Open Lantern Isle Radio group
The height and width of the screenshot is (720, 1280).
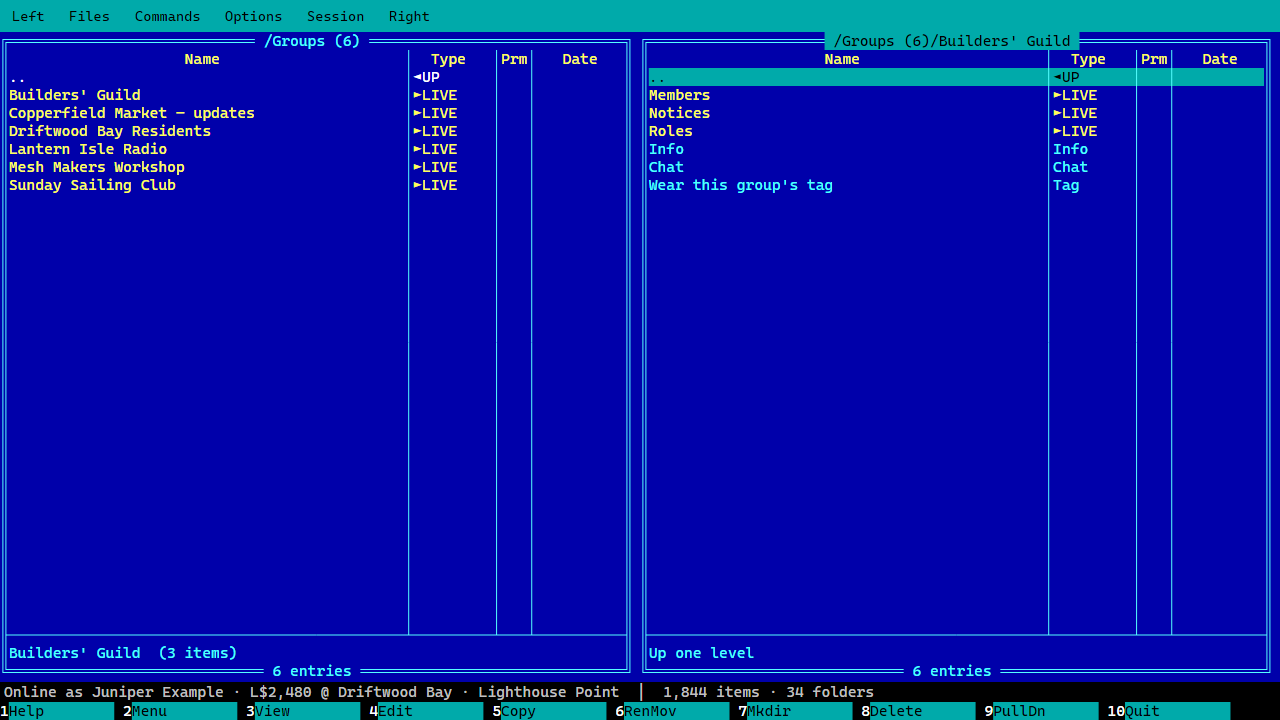(x=316, y=149)
